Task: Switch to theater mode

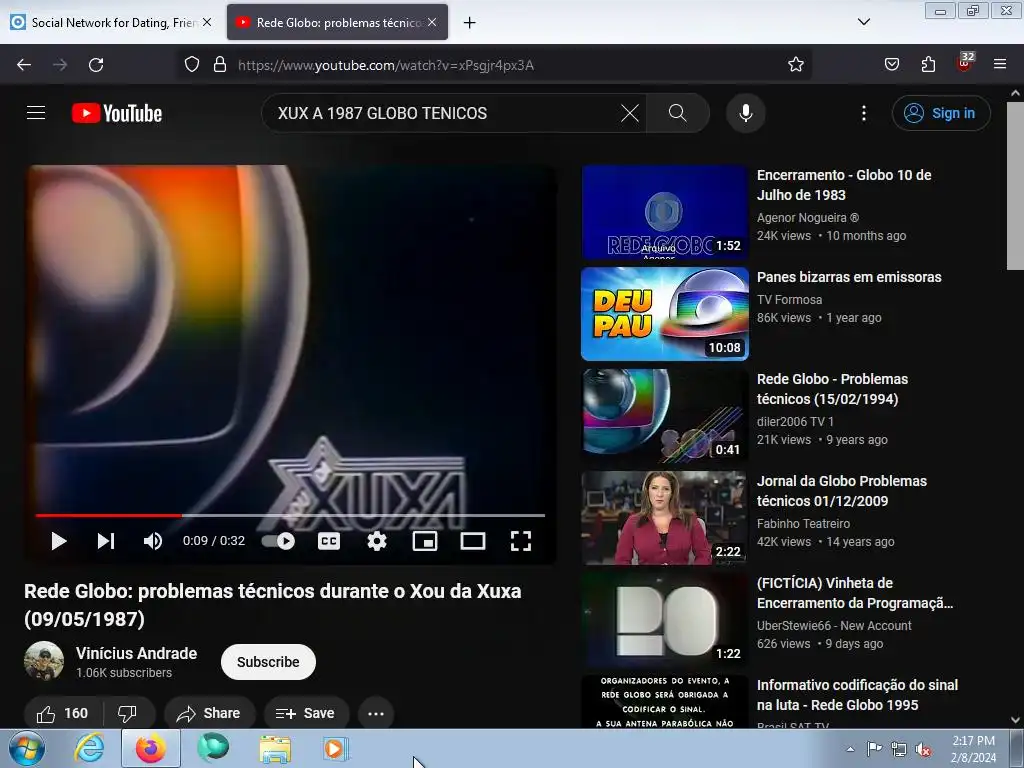Action: (x=473, y=541)
